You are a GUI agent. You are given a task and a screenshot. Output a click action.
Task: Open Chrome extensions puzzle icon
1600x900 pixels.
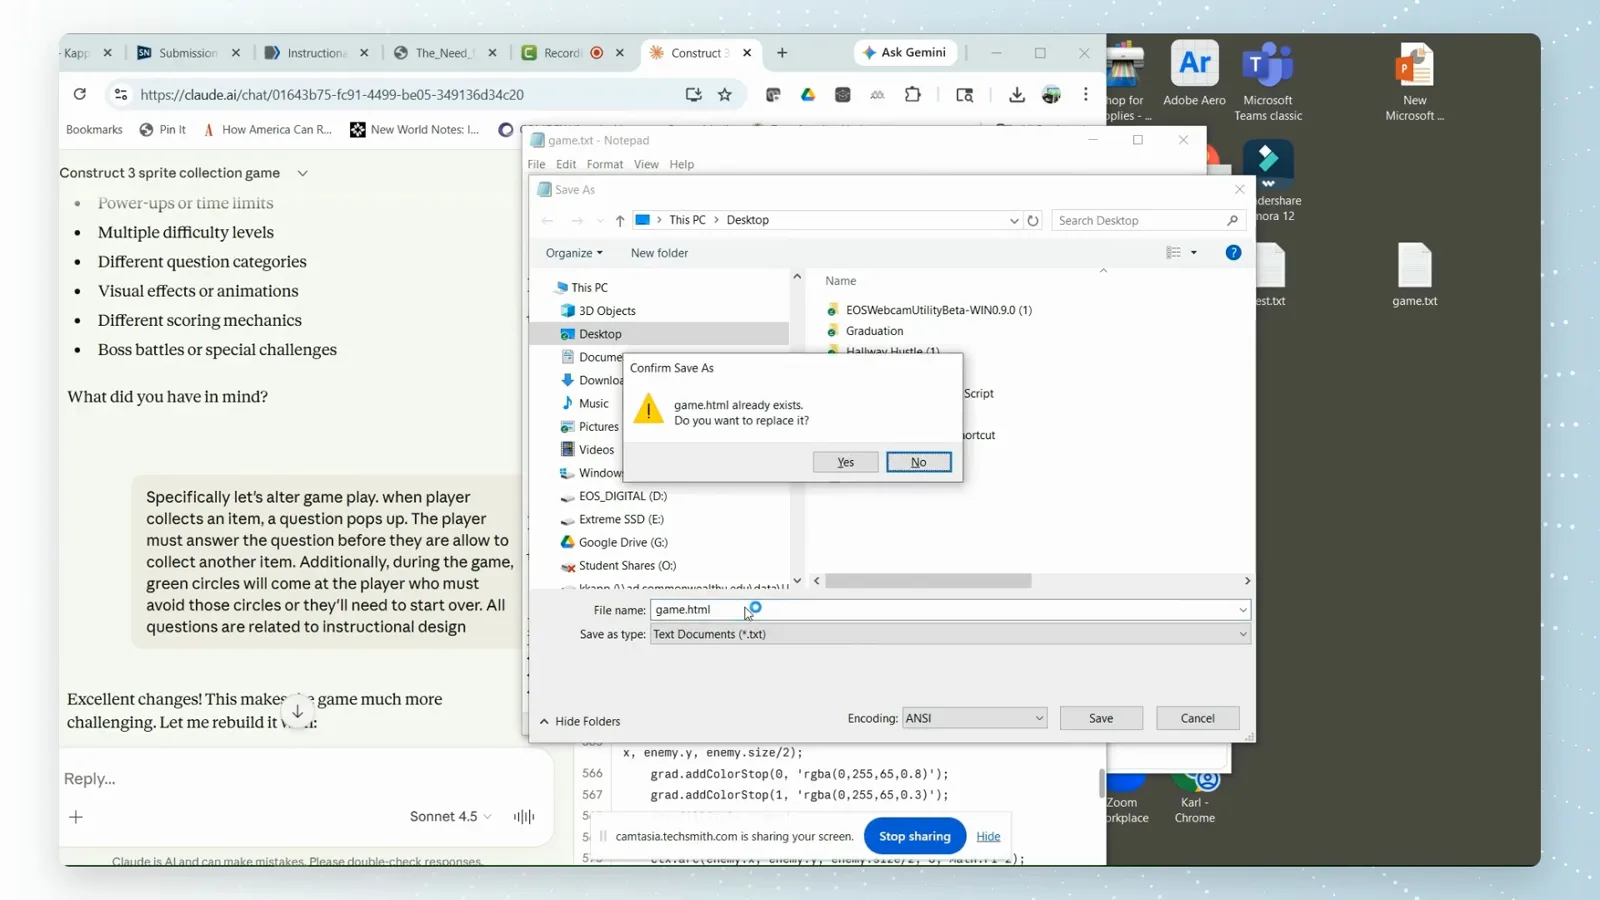[x=913, y=94]
